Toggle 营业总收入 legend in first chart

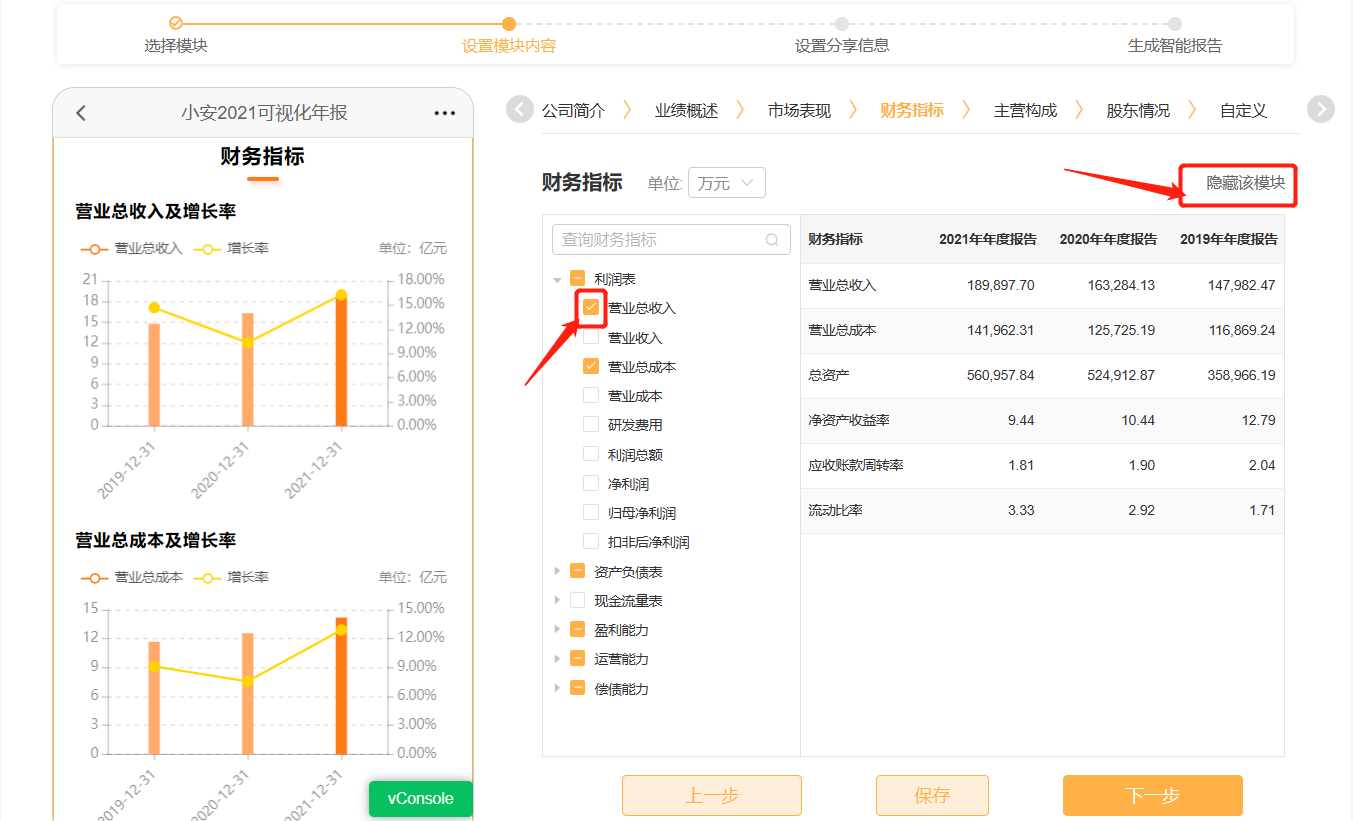click(131, 248)
